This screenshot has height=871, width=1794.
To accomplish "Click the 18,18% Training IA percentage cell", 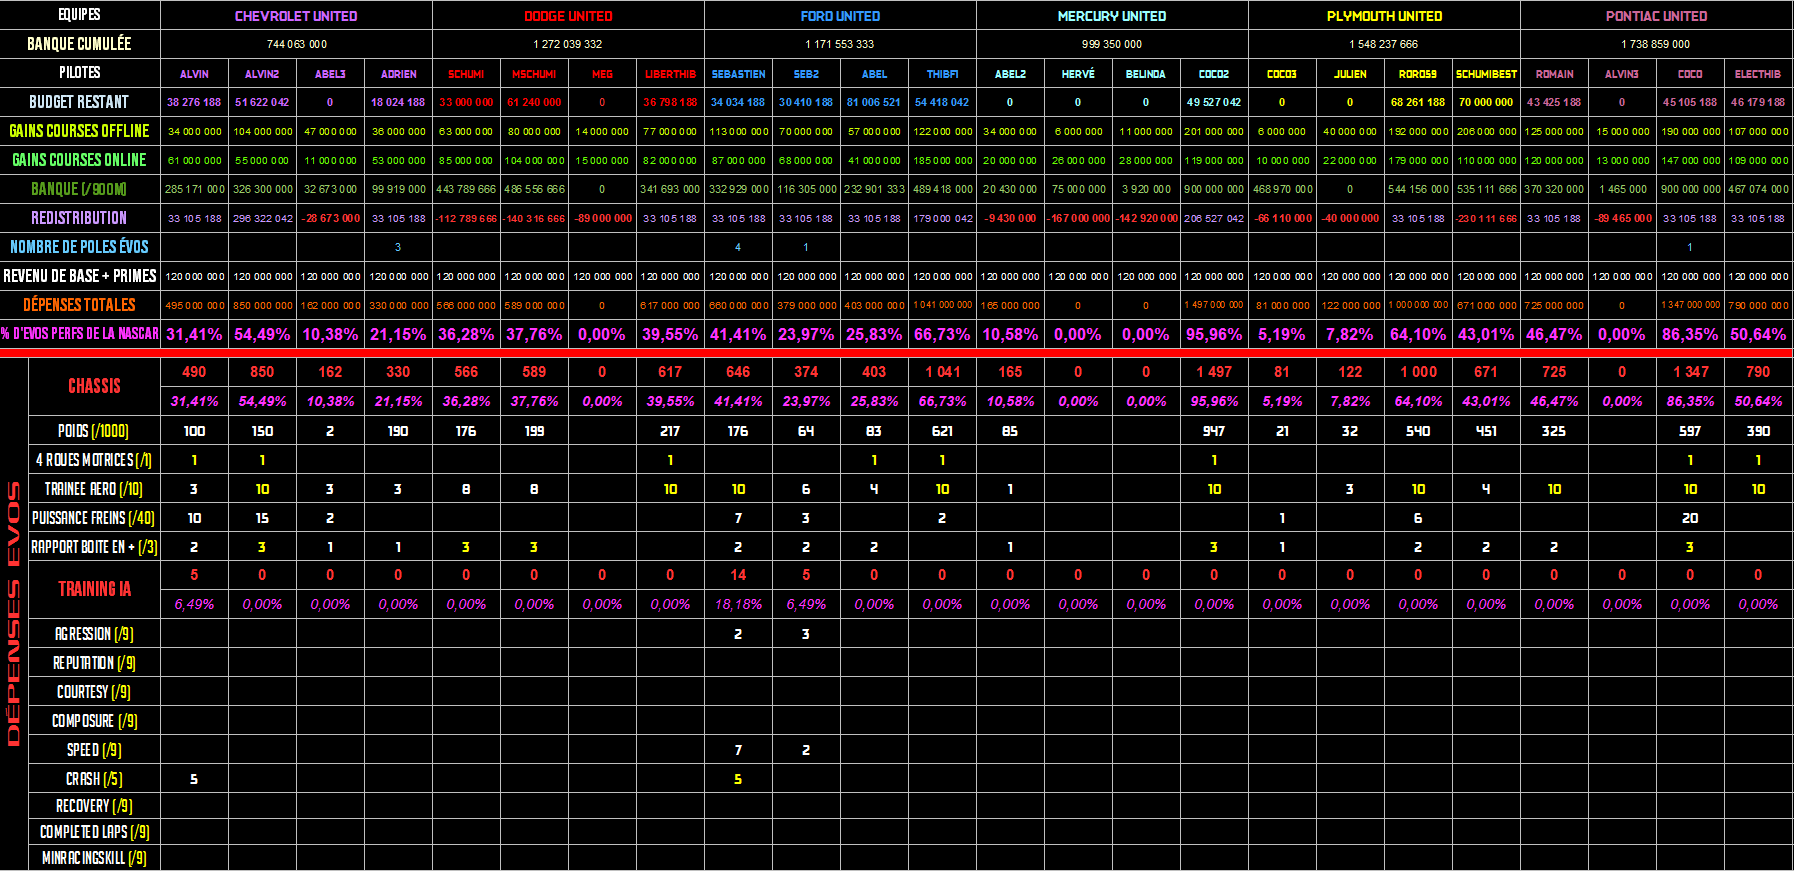I will [738, 604].
